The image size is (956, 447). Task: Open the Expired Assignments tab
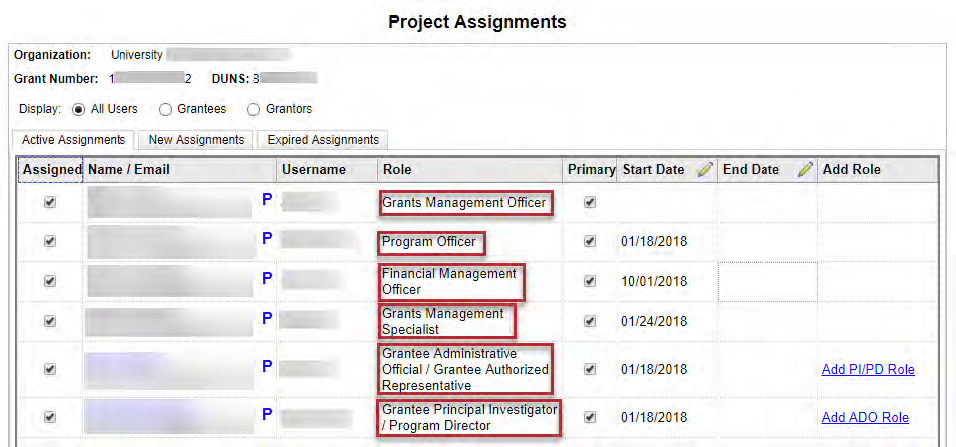point(323,140)
